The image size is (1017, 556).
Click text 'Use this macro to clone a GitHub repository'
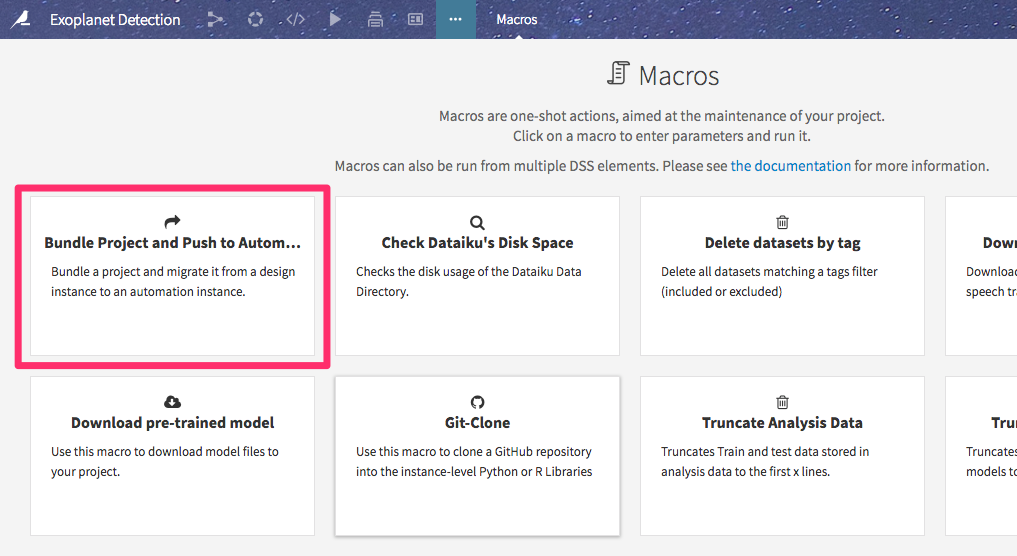click(473, 452)
